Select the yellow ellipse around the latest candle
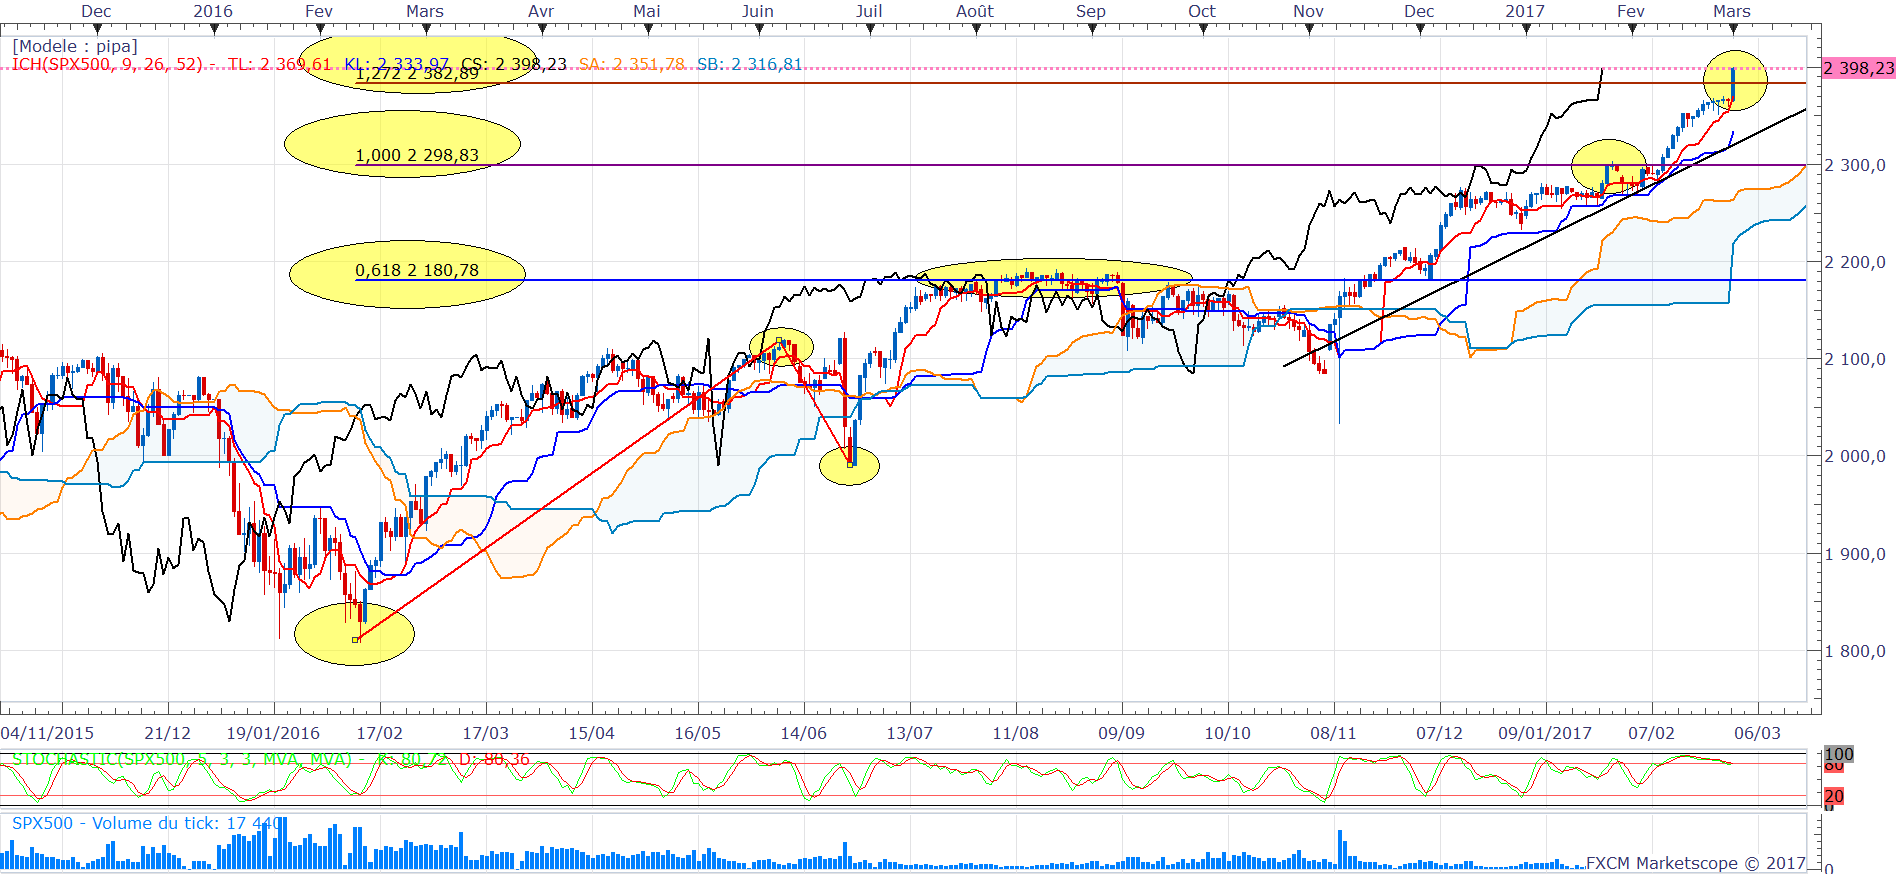This screenshot has height=874, width=1903. [1735, 80]
